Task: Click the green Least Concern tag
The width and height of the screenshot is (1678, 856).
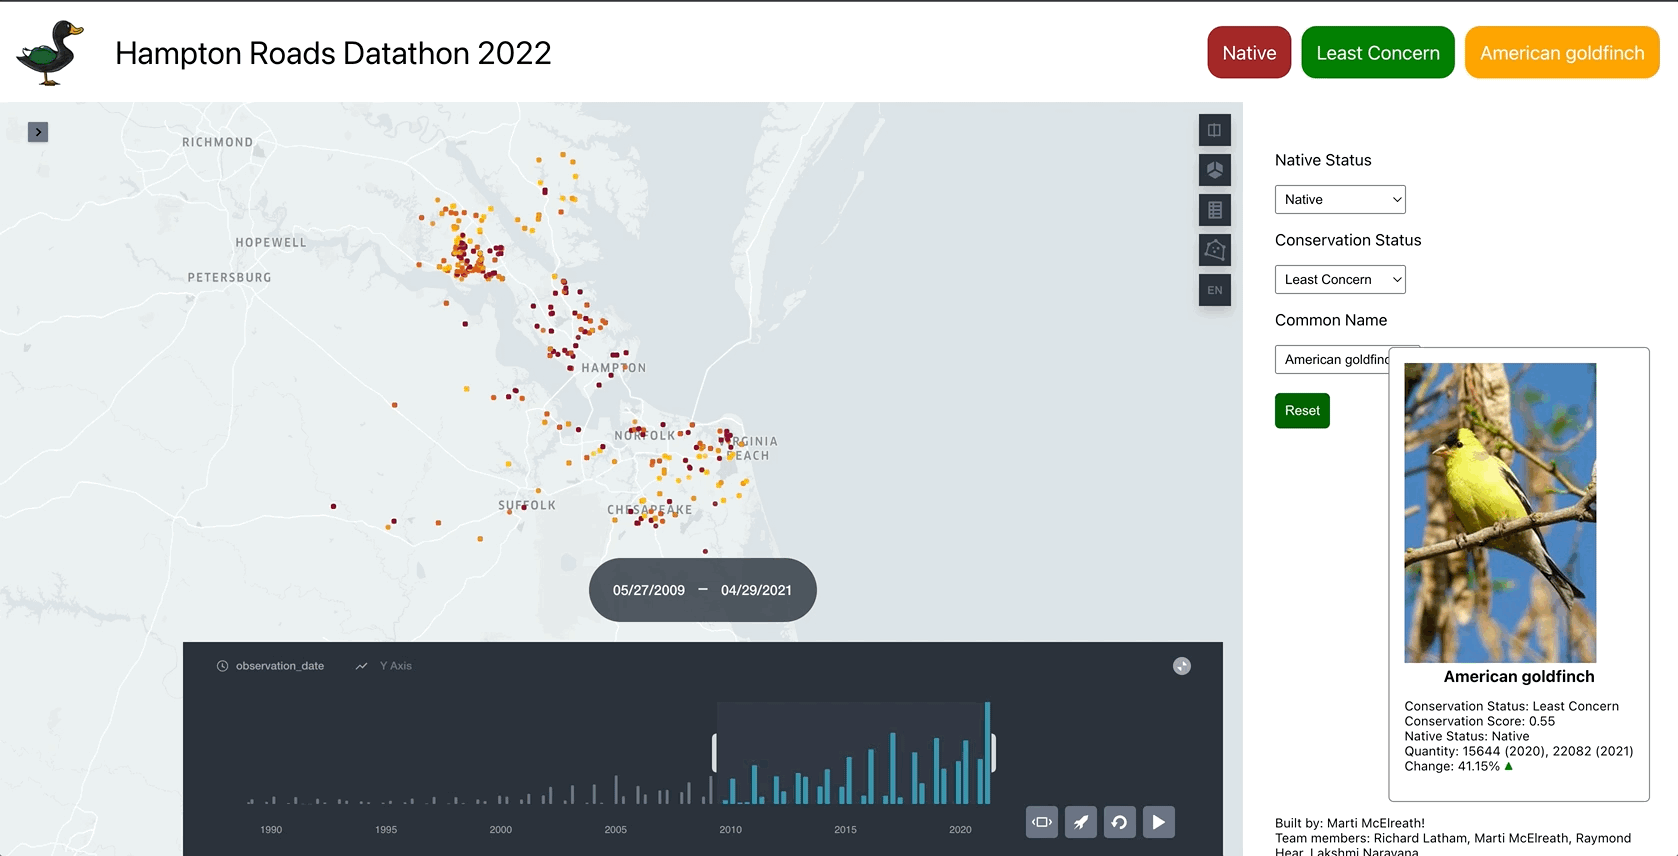Action: point(1378,53)
